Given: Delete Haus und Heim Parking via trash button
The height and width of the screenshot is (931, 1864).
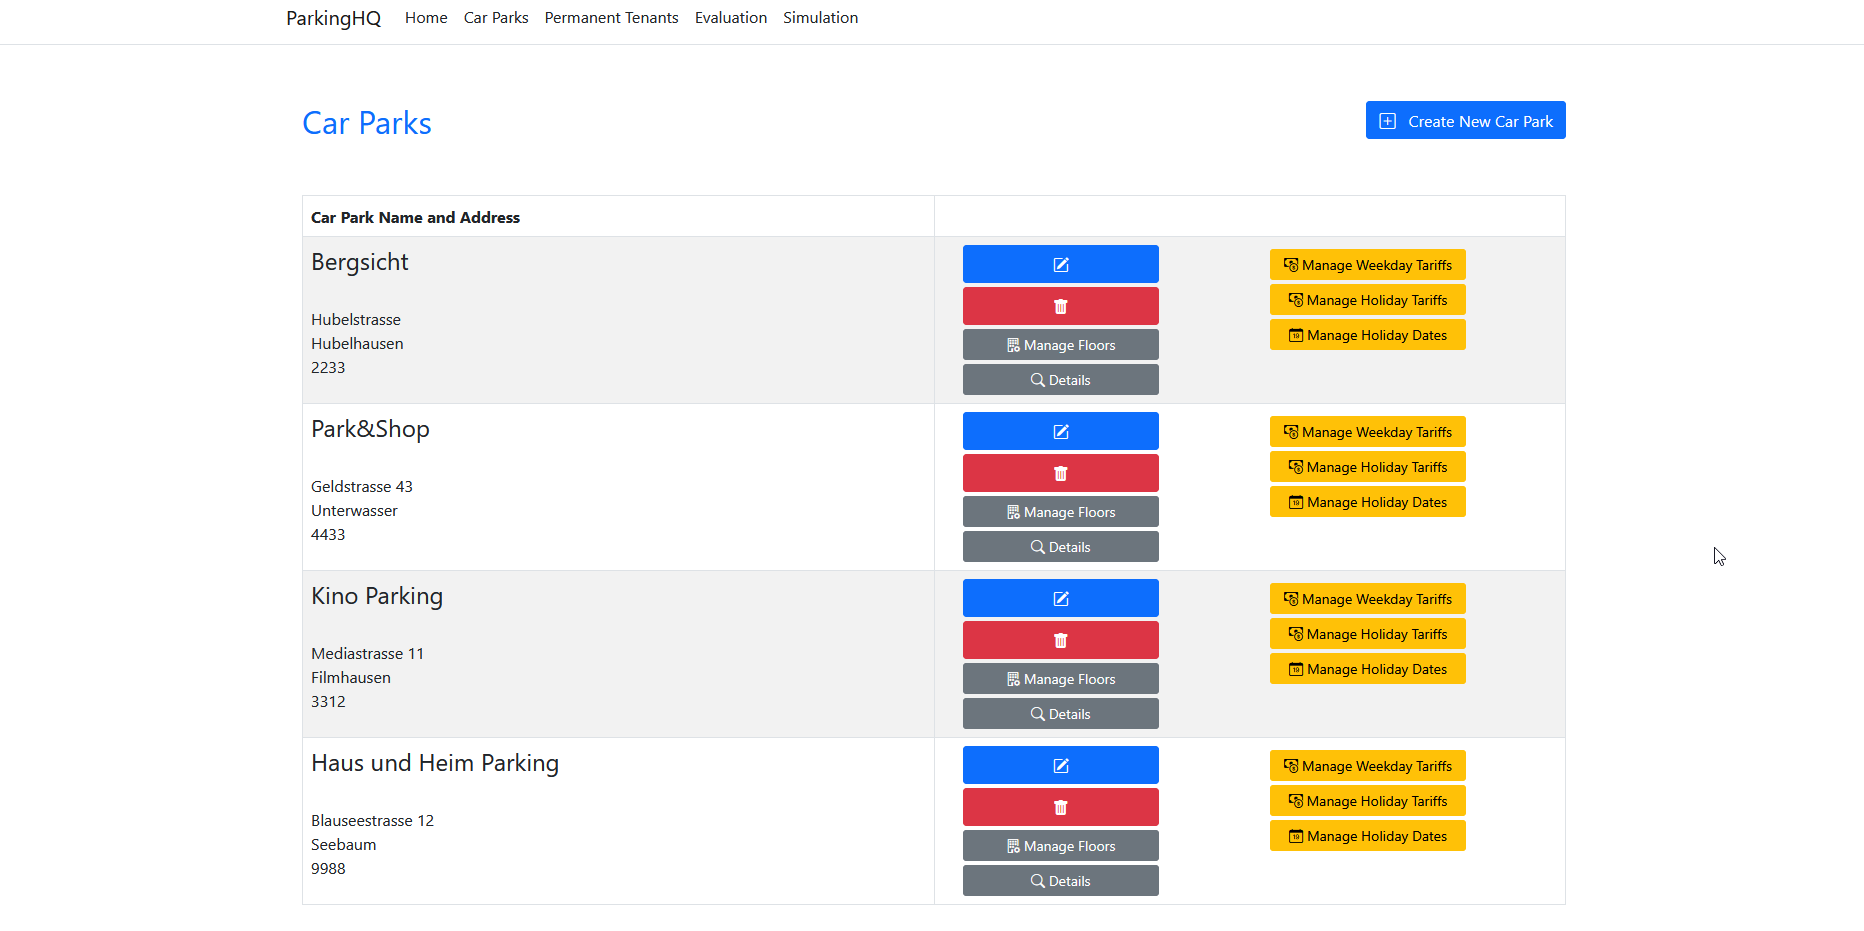Looking at the screenshot, I should tap(1060, 807).
